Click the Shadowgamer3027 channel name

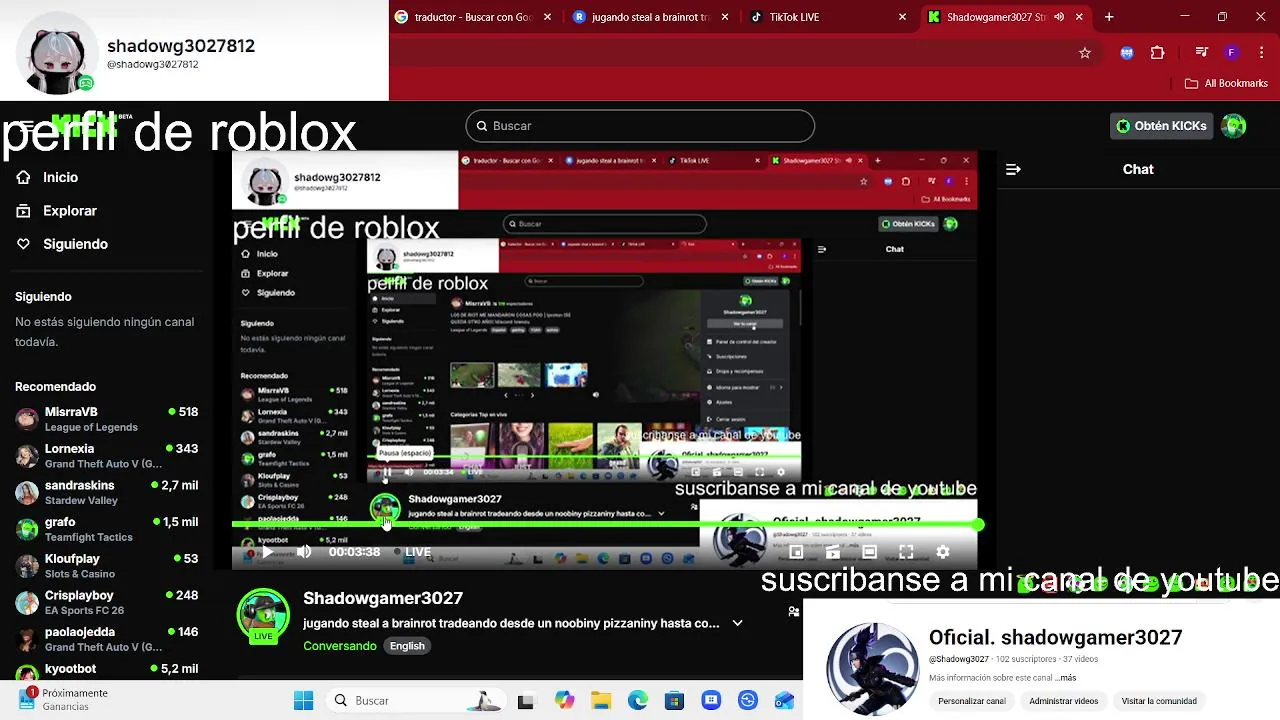(x=383, y=598)
